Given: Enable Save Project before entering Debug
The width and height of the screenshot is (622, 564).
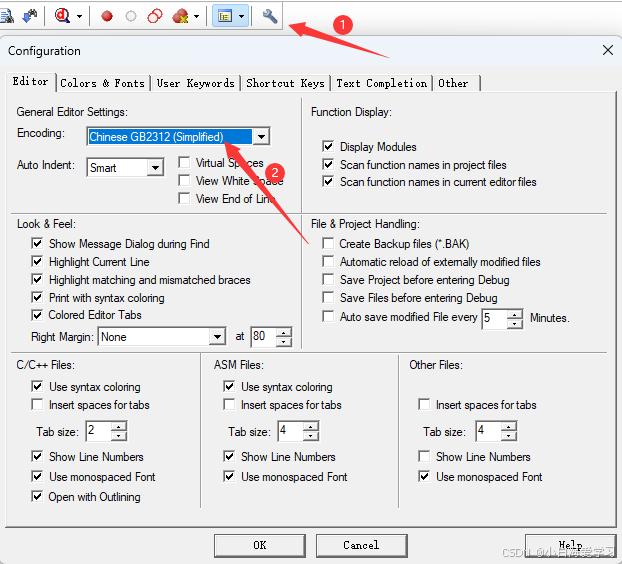Looking at the screenshot, I should (328, 280).
